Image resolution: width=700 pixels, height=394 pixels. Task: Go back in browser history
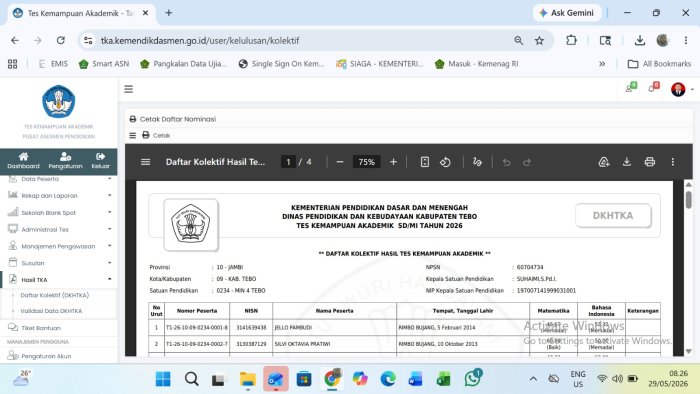tap(15, 41)
